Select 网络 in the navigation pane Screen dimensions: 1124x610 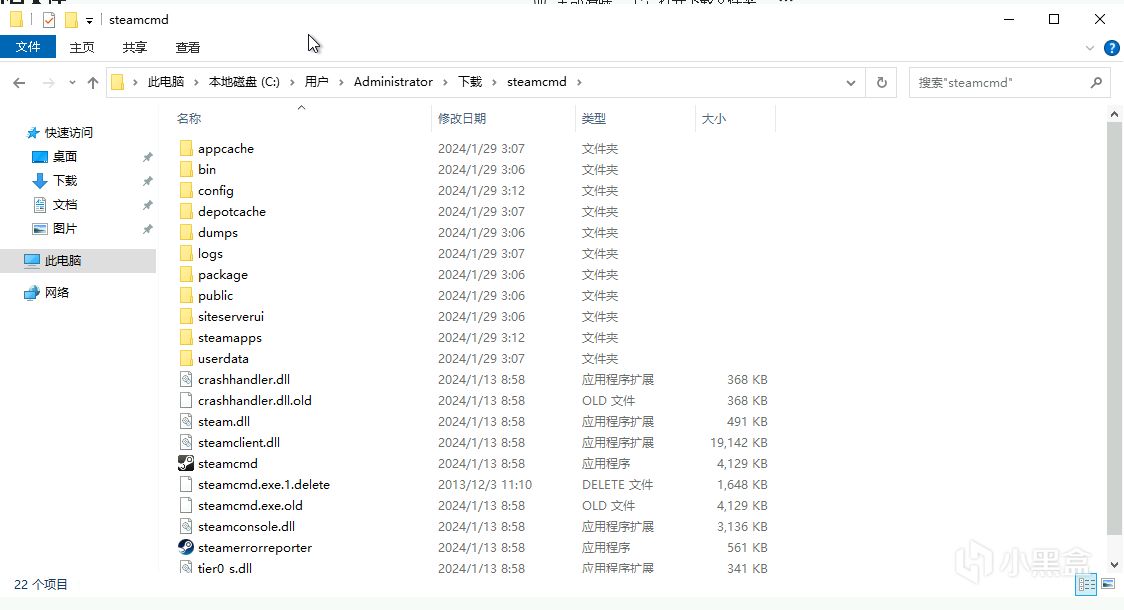[x=57, y=292]
